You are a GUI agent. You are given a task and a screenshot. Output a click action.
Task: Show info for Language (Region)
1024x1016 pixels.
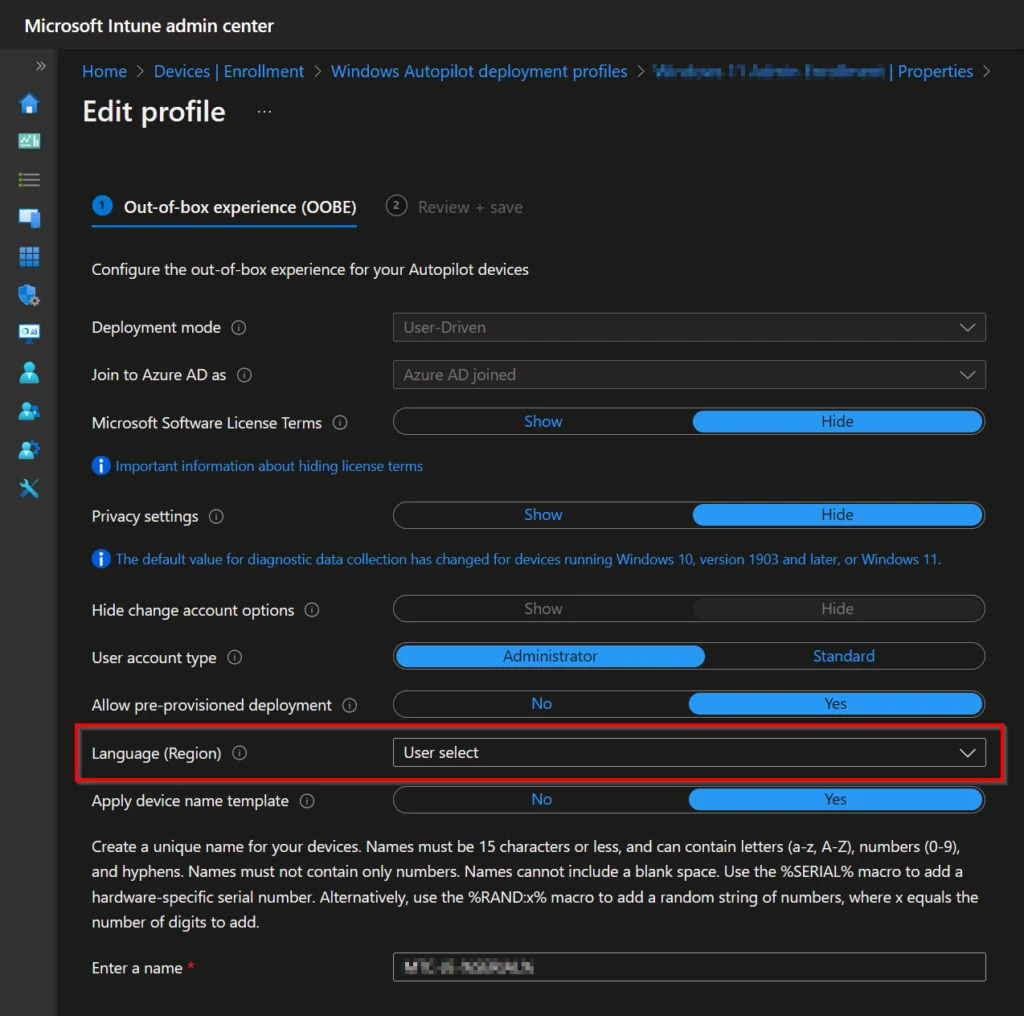pos(240,754)
